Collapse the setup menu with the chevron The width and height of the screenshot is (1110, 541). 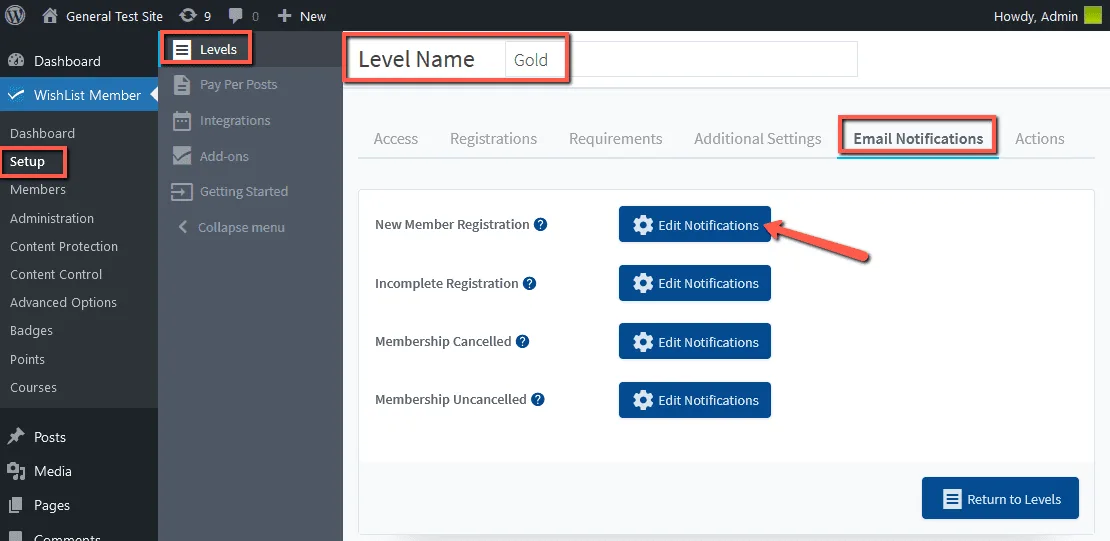tap(183, 227)
